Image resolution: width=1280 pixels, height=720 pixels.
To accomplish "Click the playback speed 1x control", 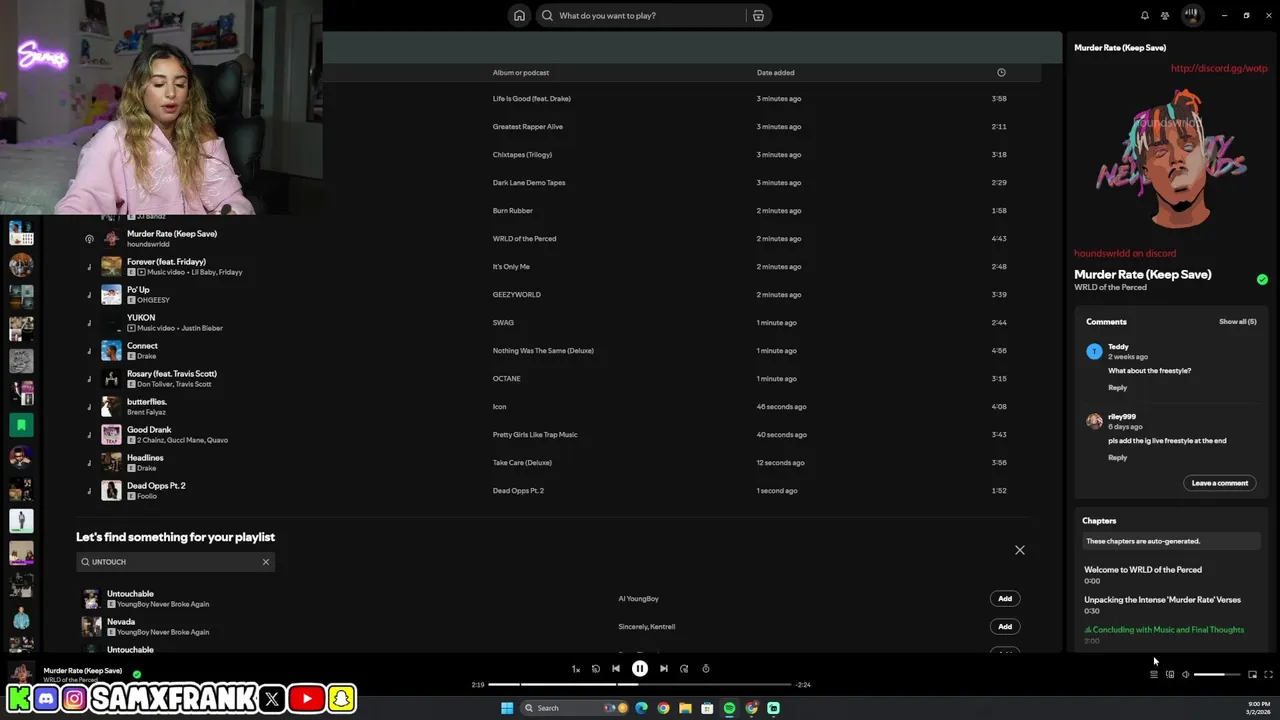I will (575, 669).
